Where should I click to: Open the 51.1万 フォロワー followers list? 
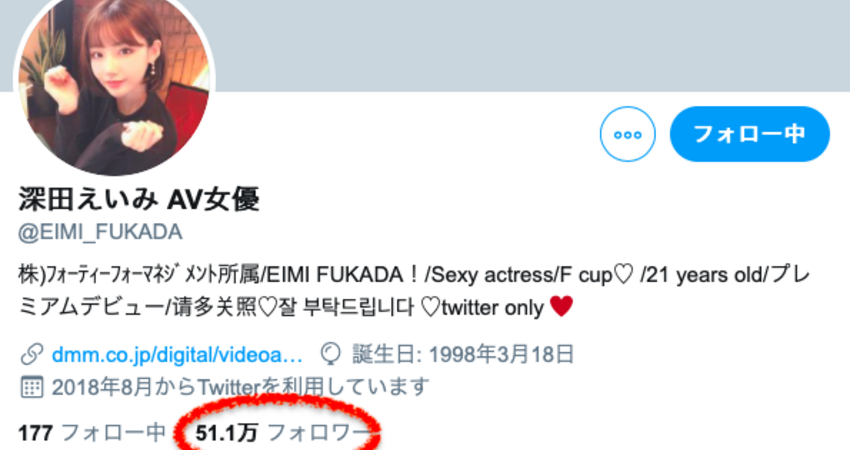281,433
